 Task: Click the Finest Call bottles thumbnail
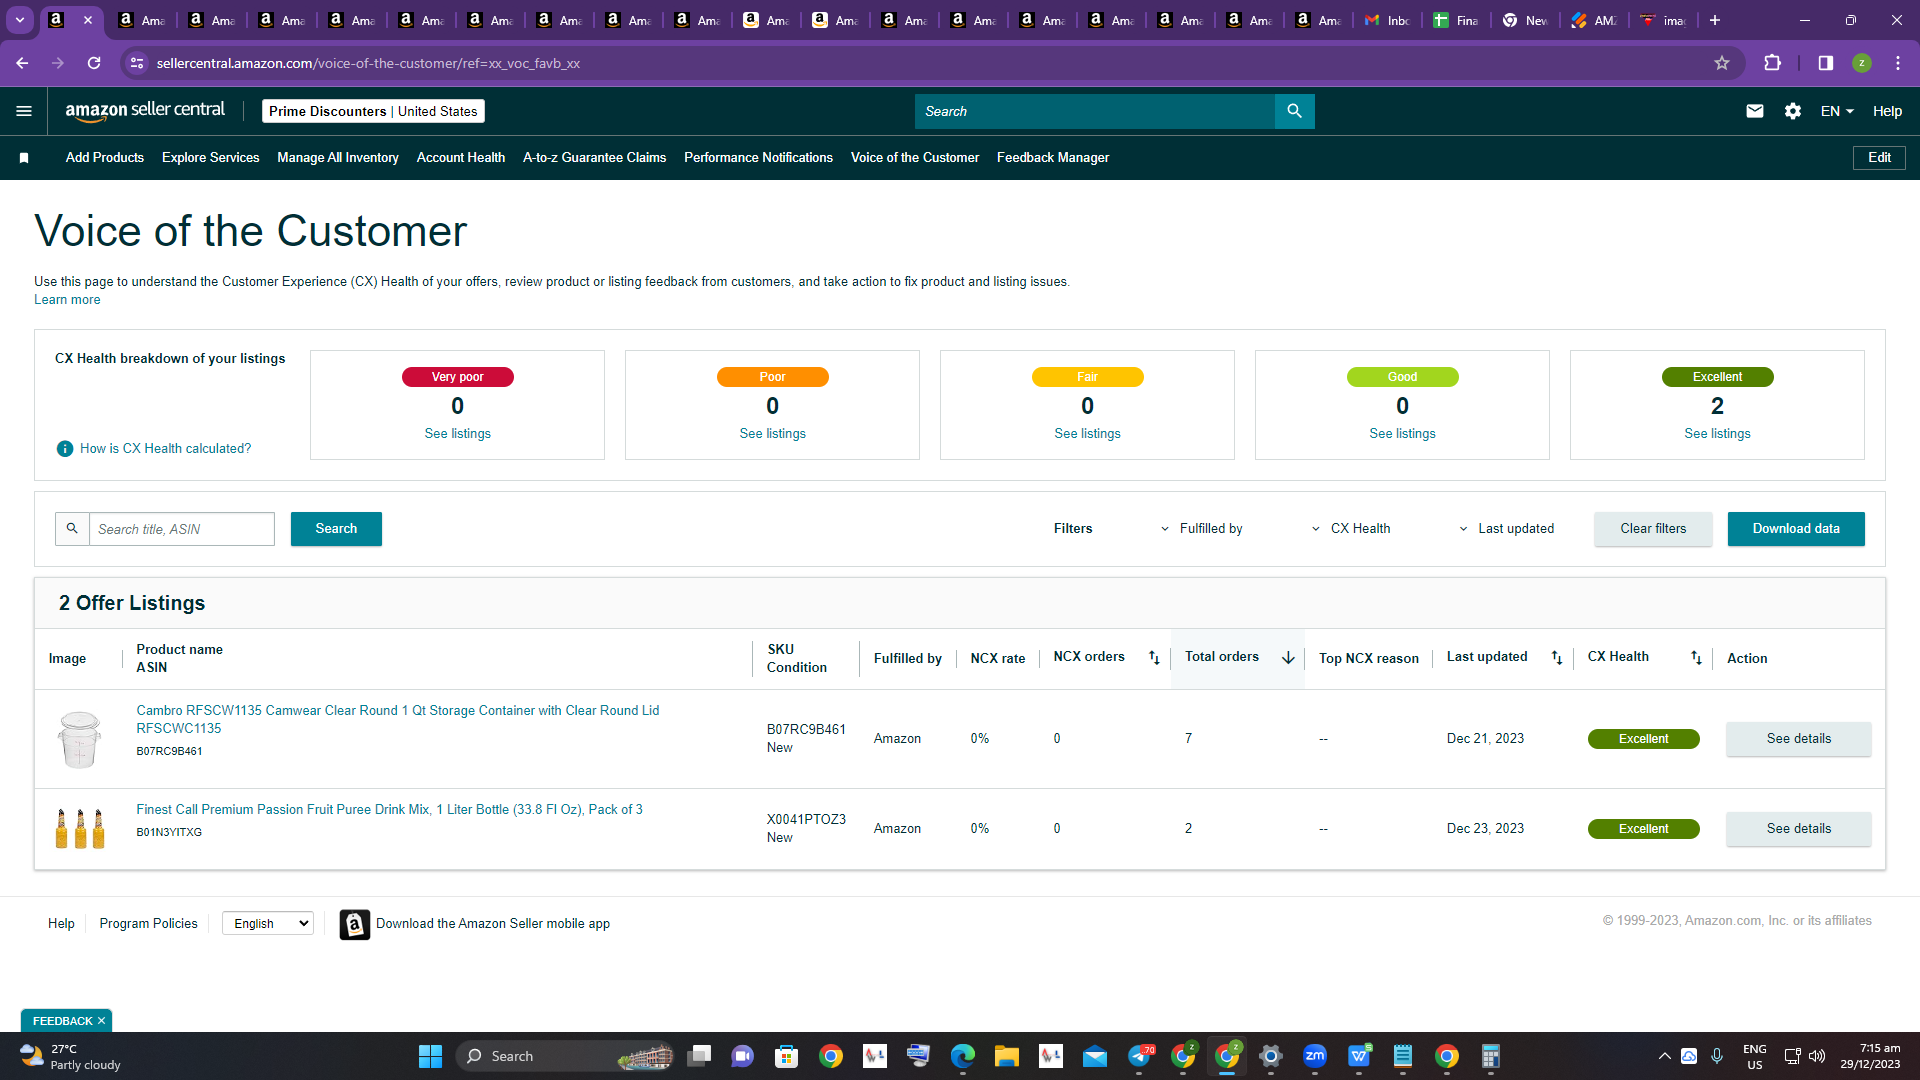[x=79, y=829]
